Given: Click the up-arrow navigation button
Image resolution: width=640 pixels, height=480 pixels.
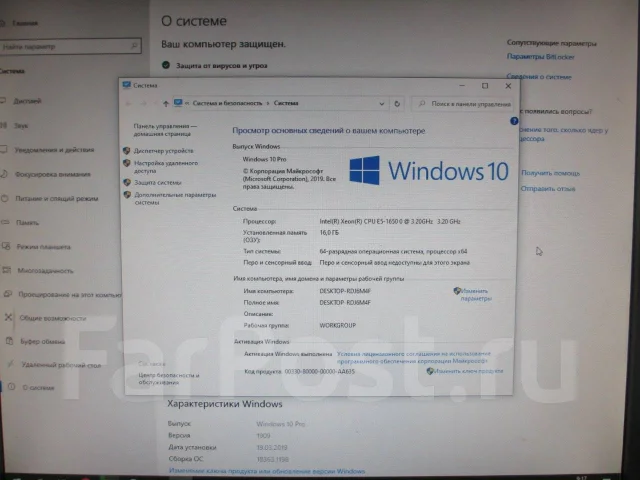Looking at the screenshot, I should (166, 104).
